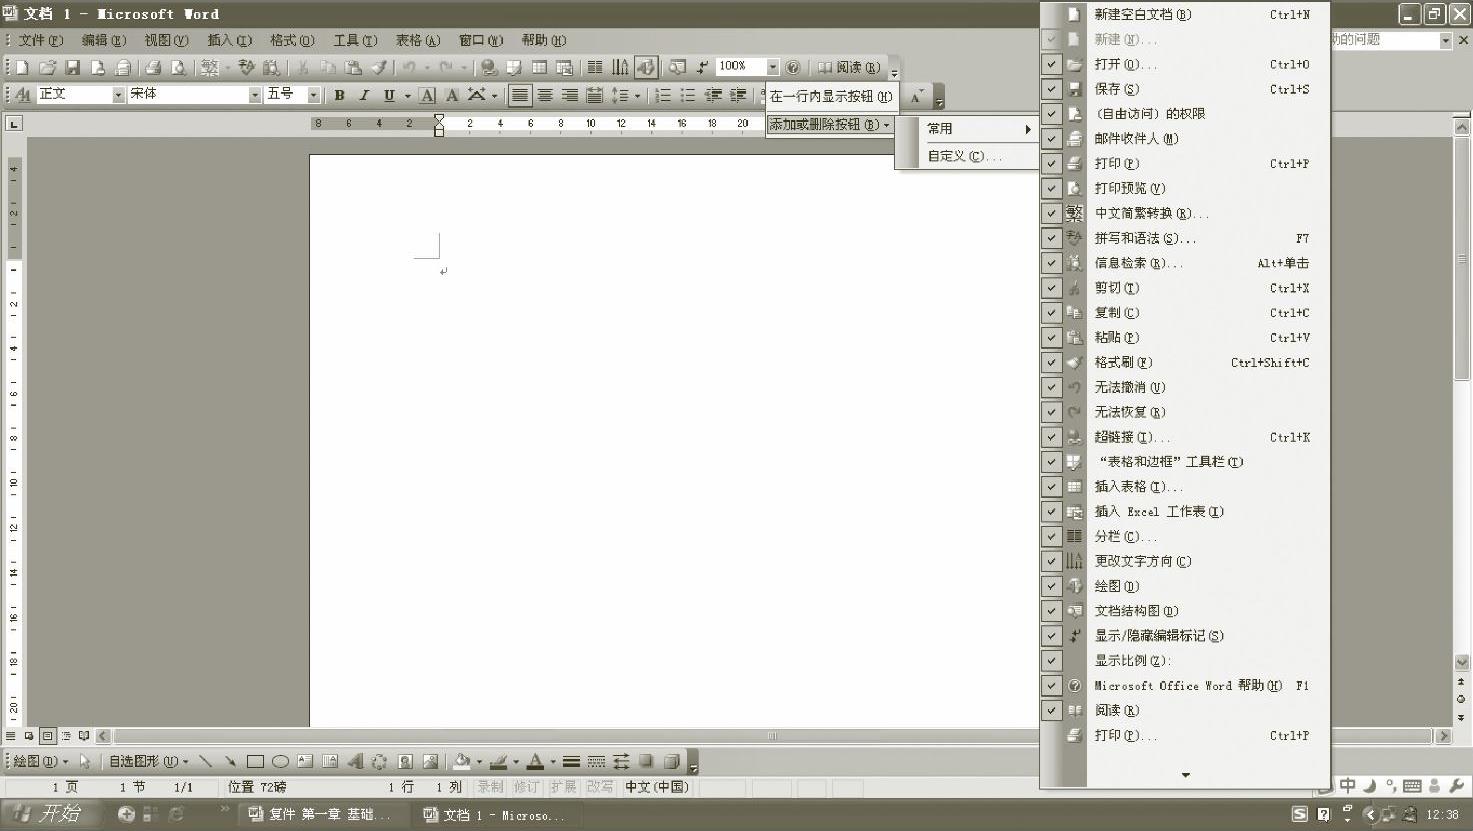This screenshot has height=831, width=1473.
Task: Click the Chinese Simplified-Traditional conversion 繁 toolbar icon
Action: [209, 67]
